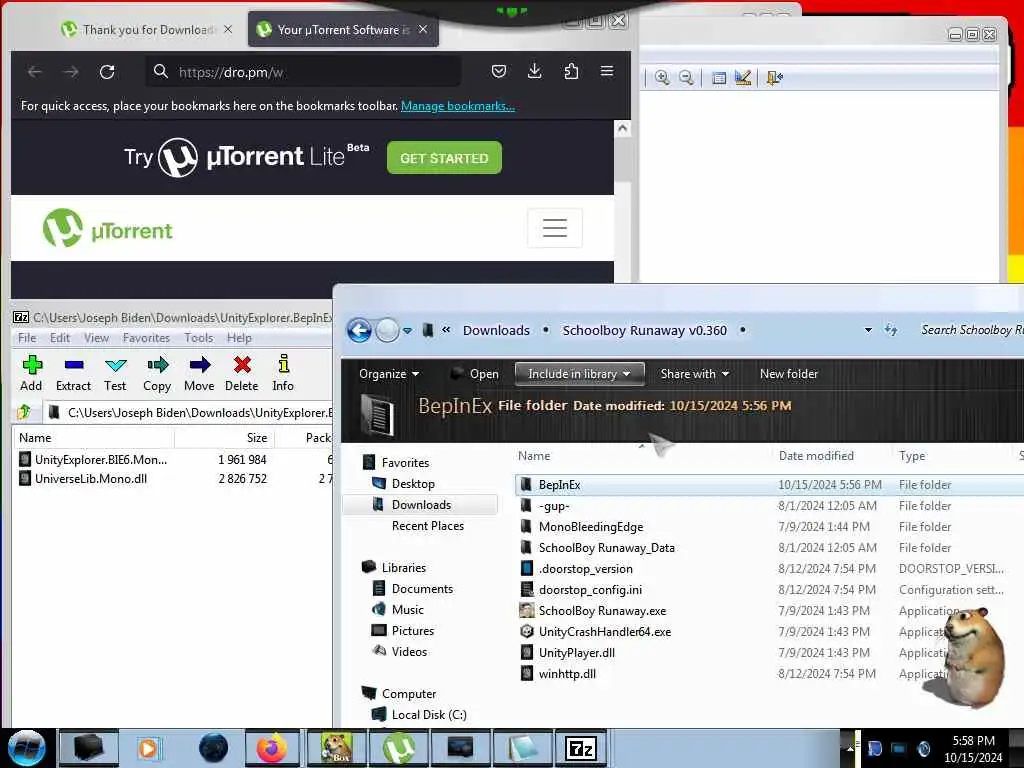Click the Move arrow icon in 7-Zip
Viewport: 1024px width, 768px height.
[199, 374]
